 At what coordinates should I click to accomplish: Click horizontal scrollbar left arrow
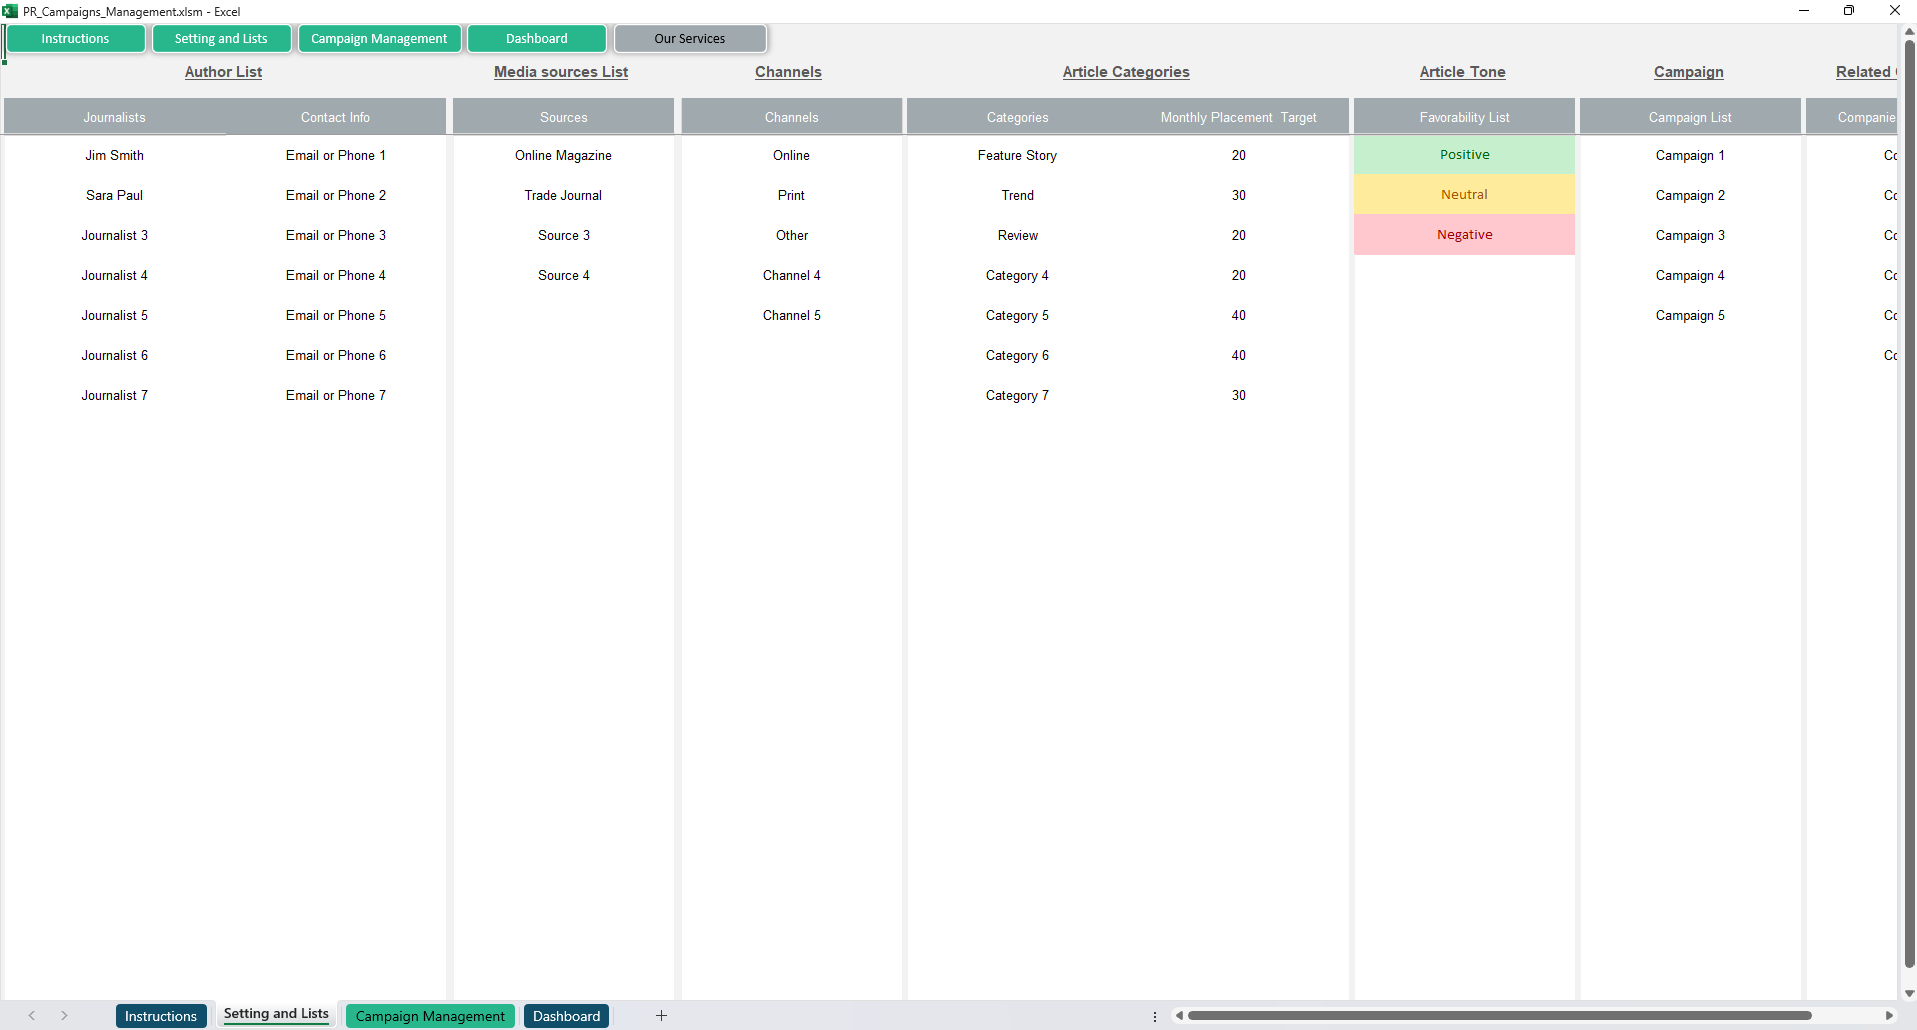1180,1016
